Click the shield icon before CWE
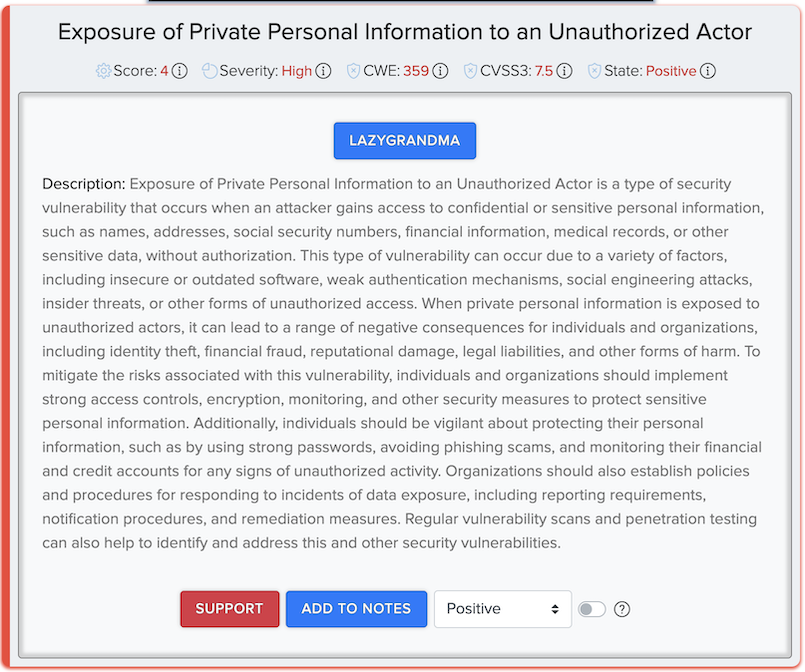 [x=353, y=71]
